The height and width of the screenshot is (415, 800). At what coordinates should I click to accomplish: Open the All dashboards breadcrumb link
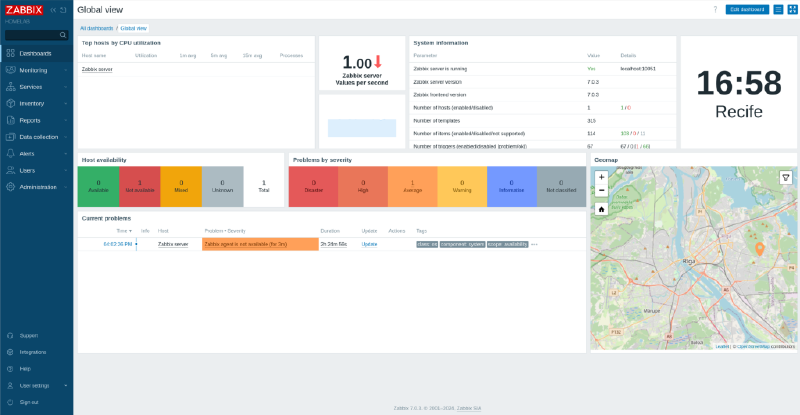tap(96, 28)
